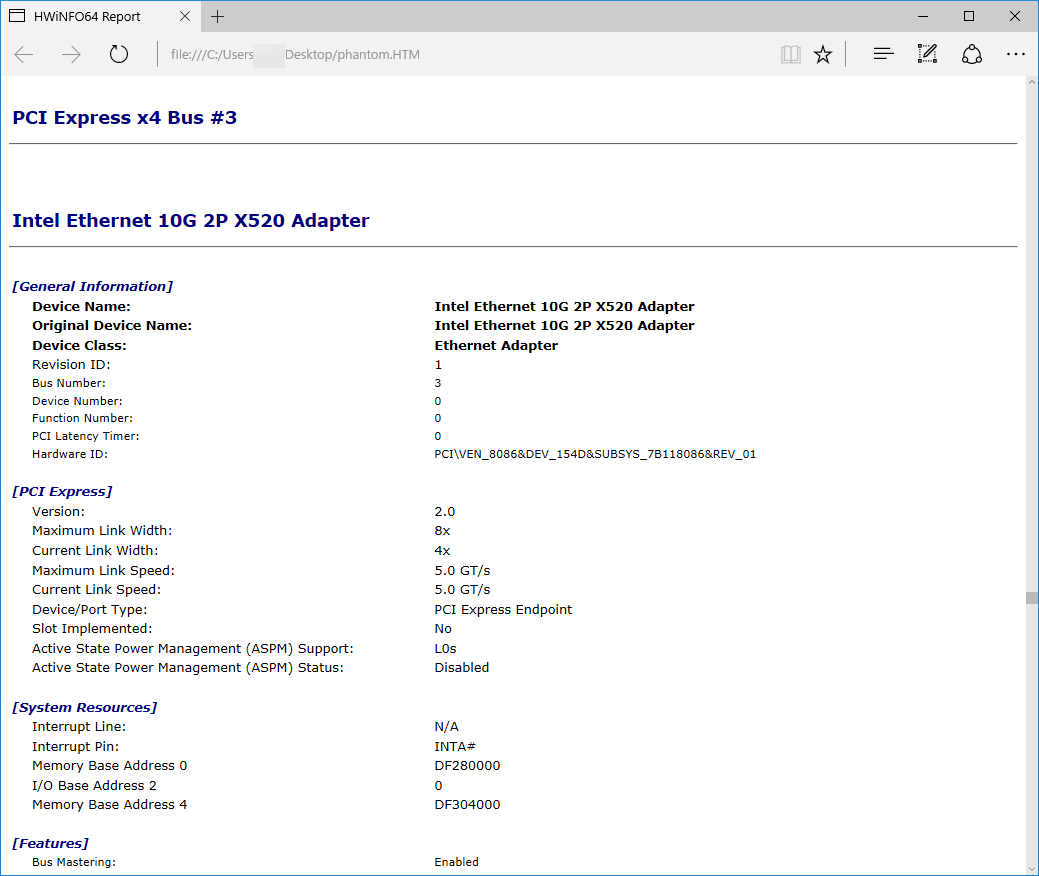Add page to favorites with star icon
The image size is (1039, 876).
(x=823, y=54)
